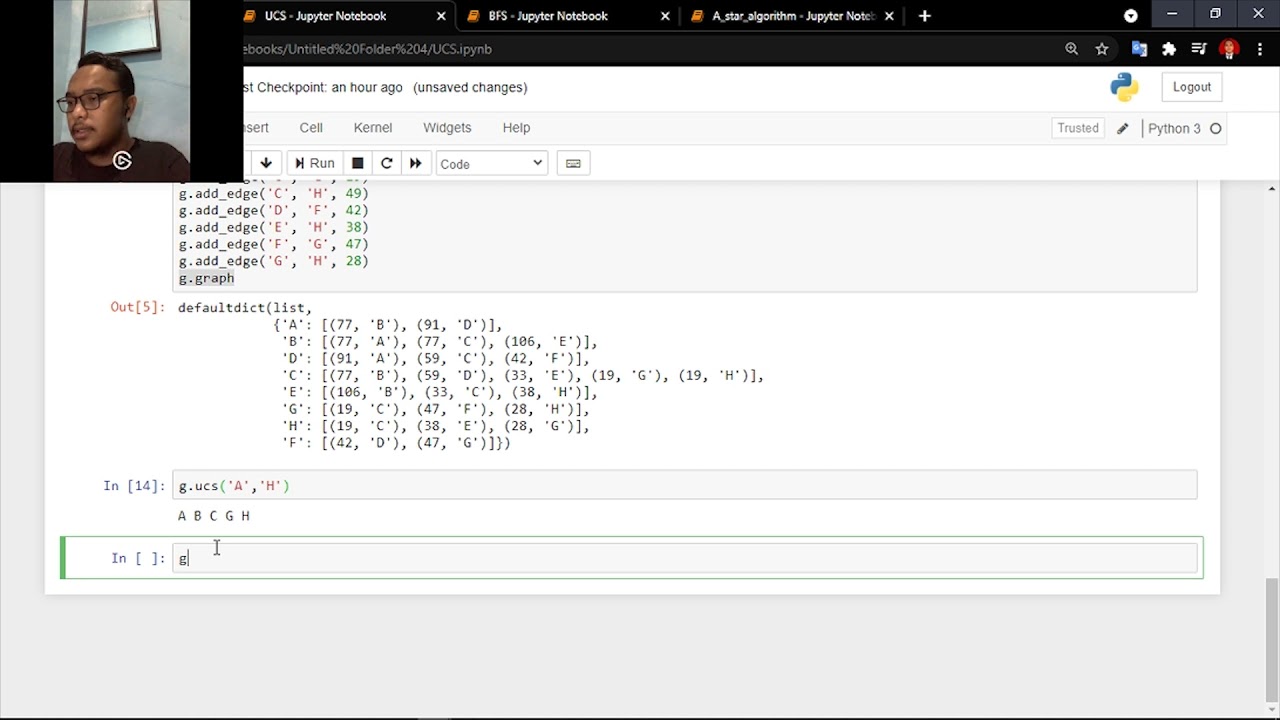Click the kernel idle circle indicator

pyautogui.click(x=1216, y=128)
